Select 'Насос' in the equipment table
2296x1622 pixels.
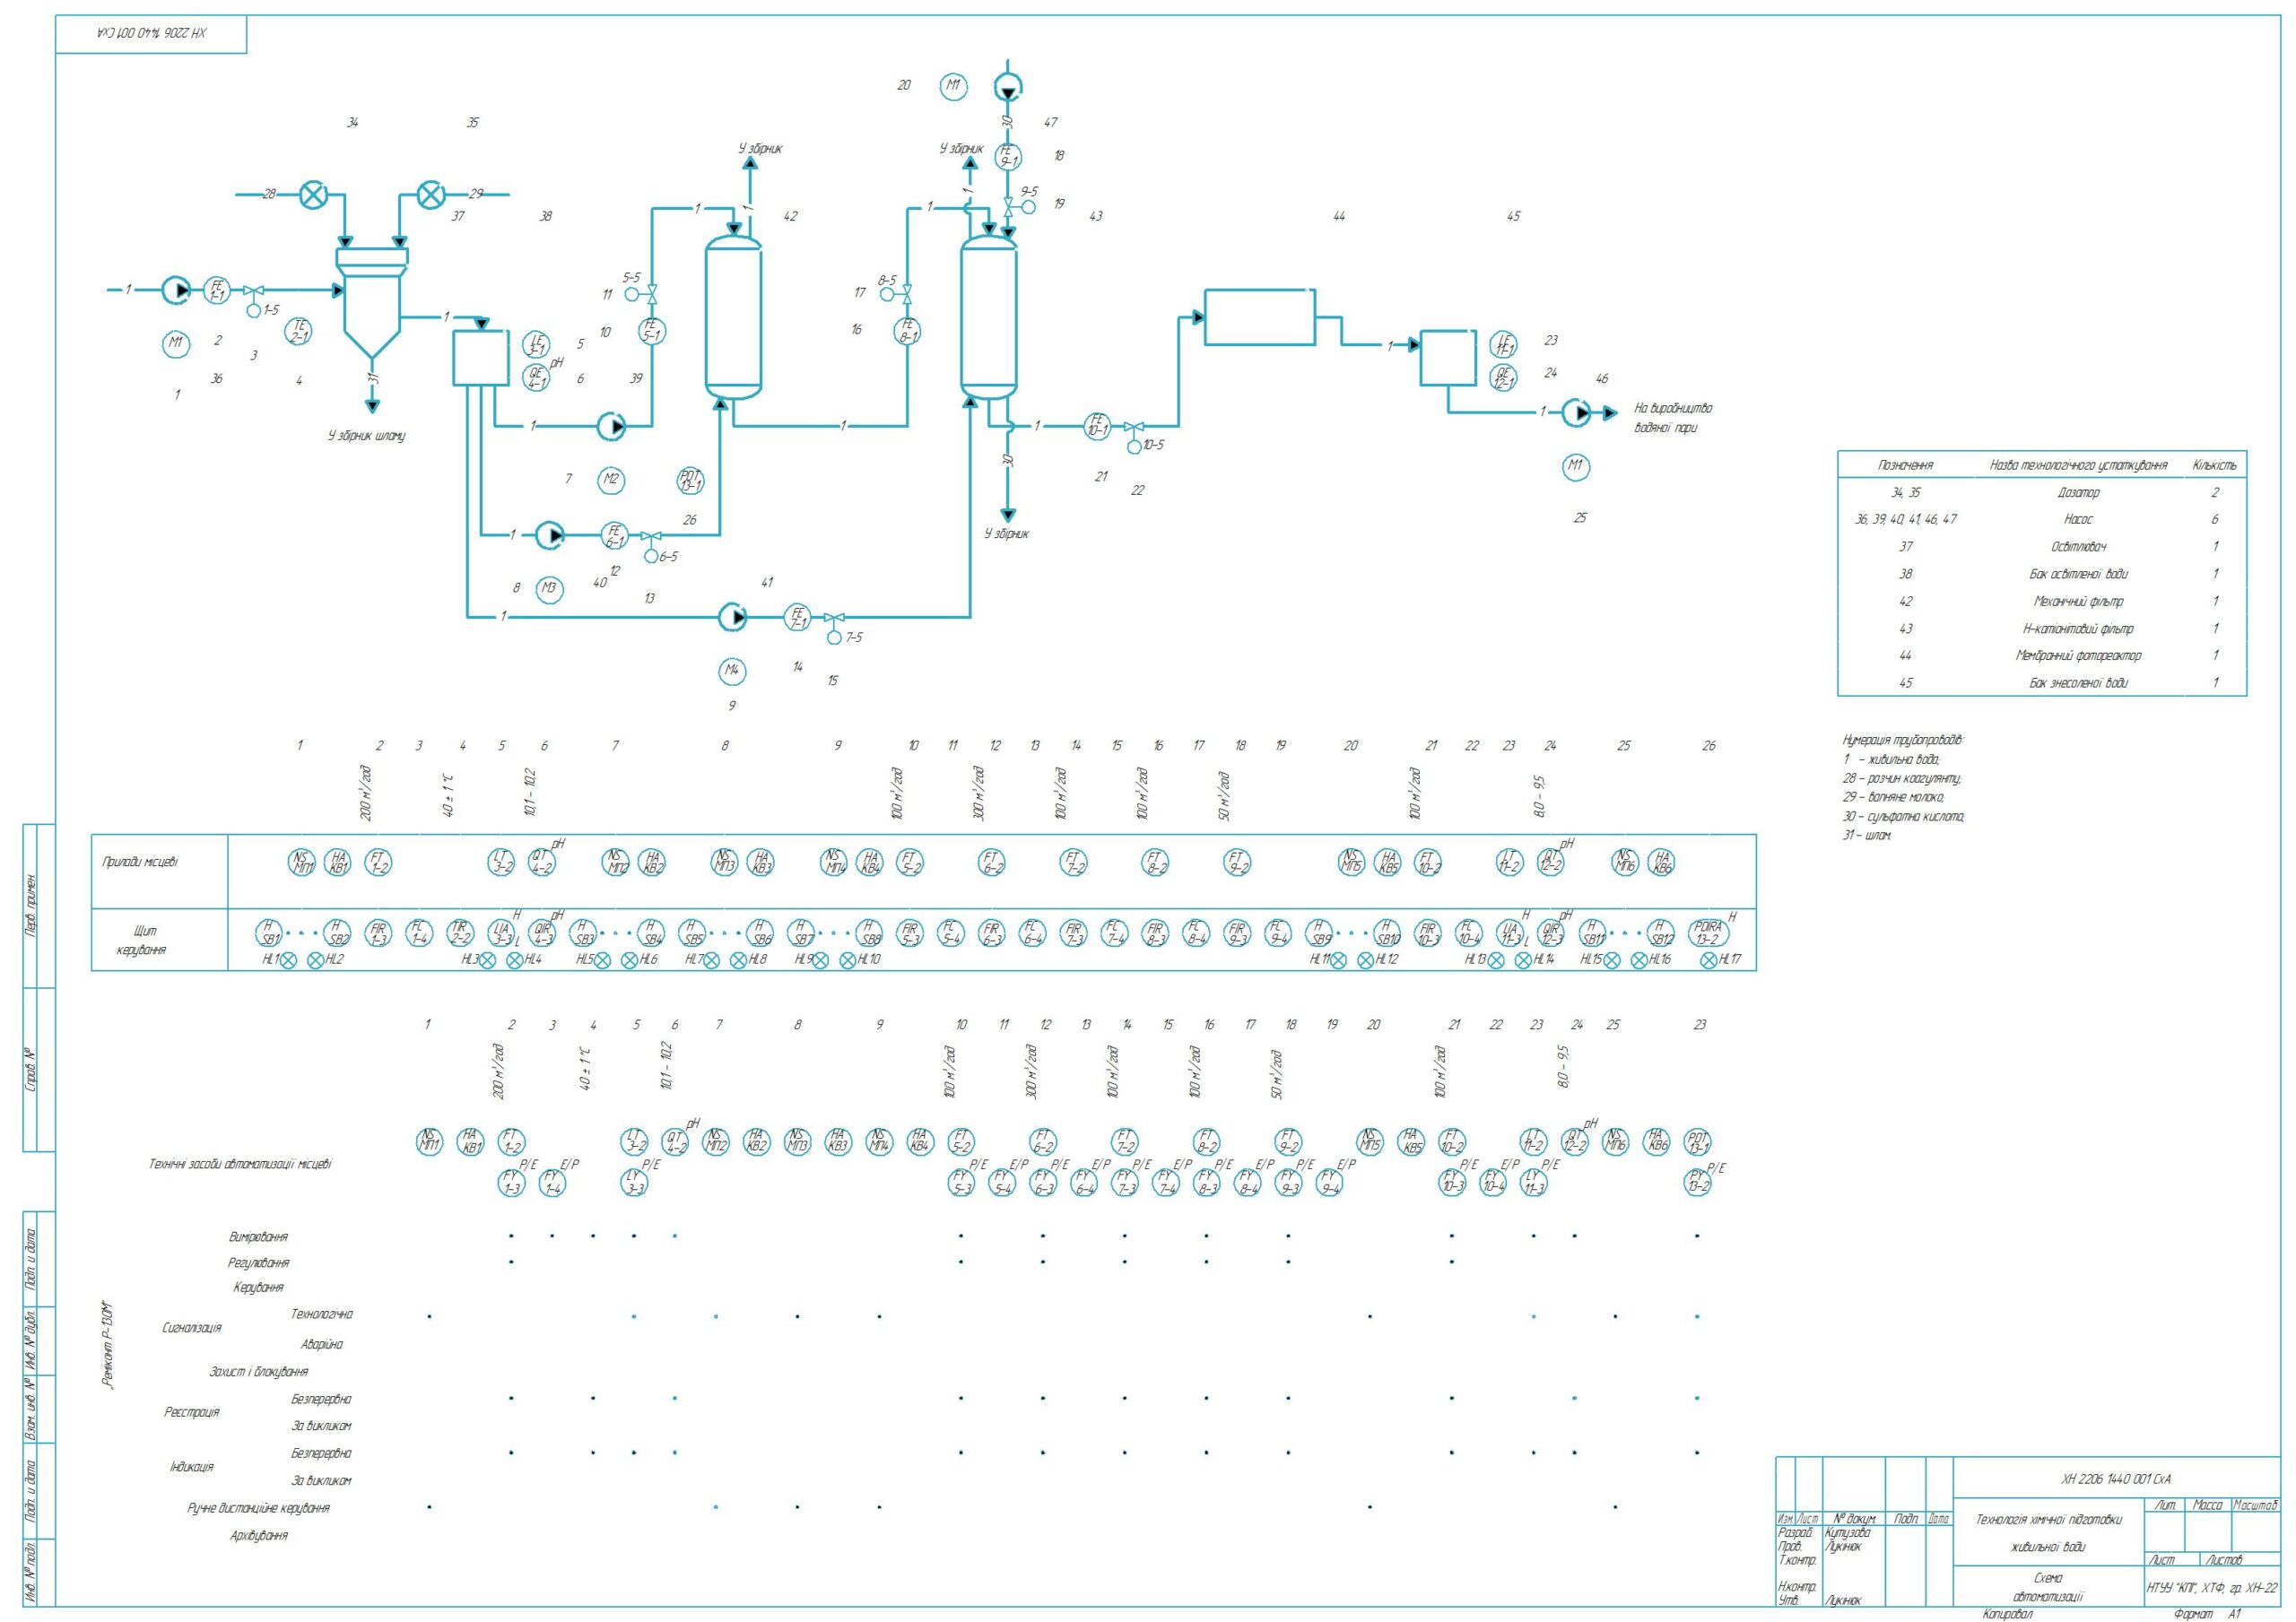point(2078,520)
